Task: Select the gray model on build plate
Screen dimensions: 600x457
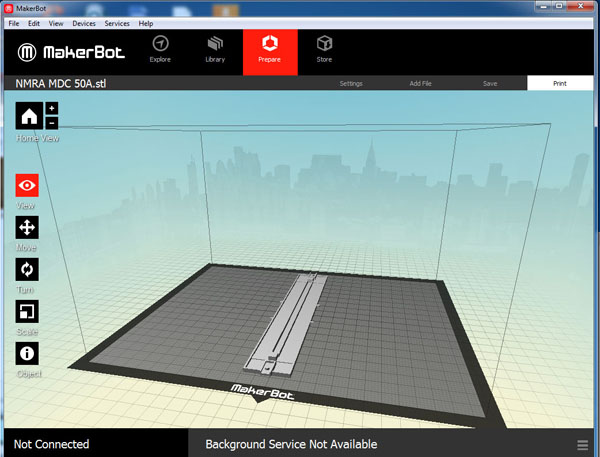Action: 285,323
